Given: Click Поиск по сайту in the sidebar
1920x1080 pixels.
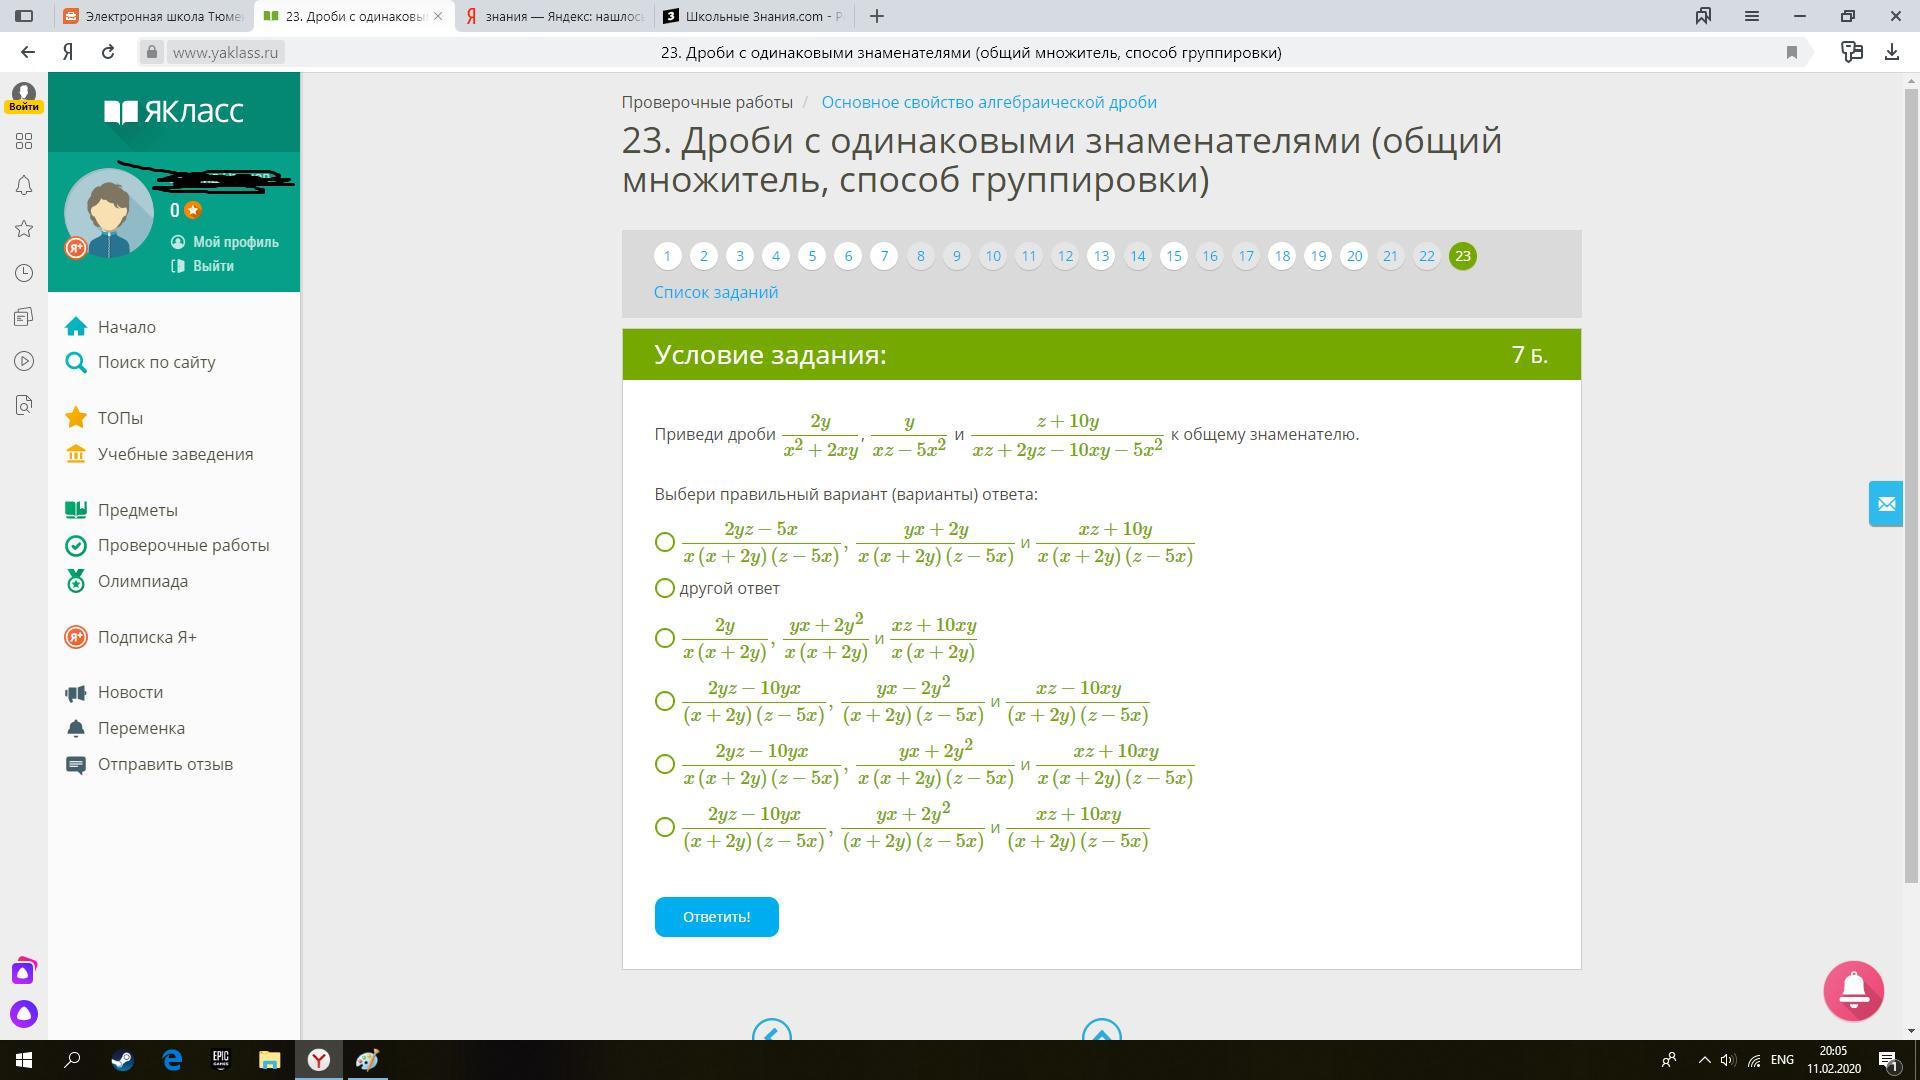Looking at the screenshot, I should (x=156, y=362).
